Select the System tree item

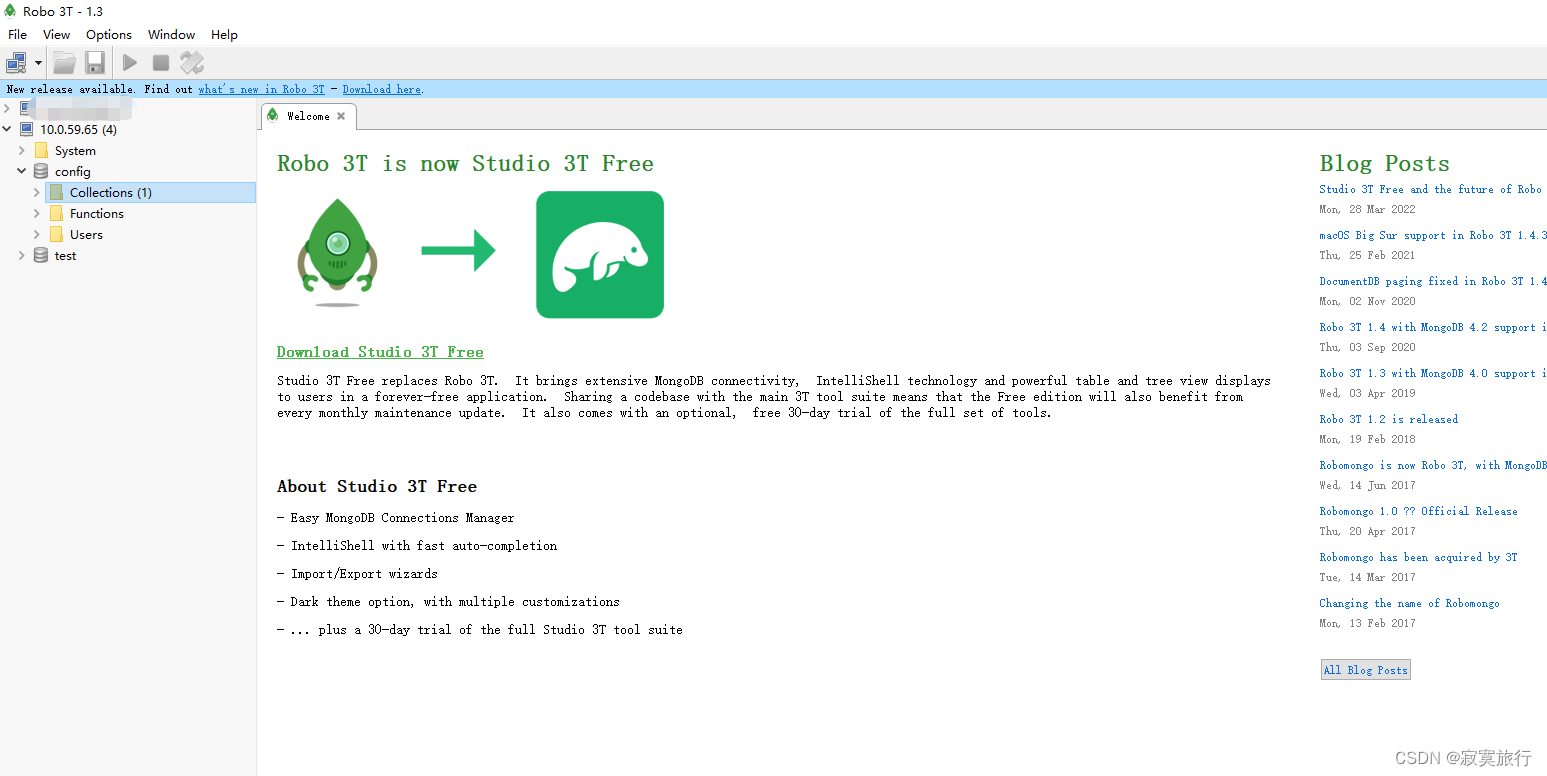pyautogui.click(x=75, y=151)
